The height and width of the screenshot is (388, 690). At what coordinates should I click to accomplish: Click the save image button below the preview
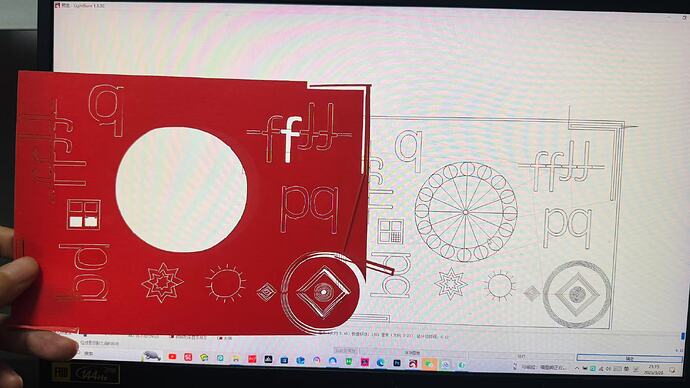pos(413,352)
